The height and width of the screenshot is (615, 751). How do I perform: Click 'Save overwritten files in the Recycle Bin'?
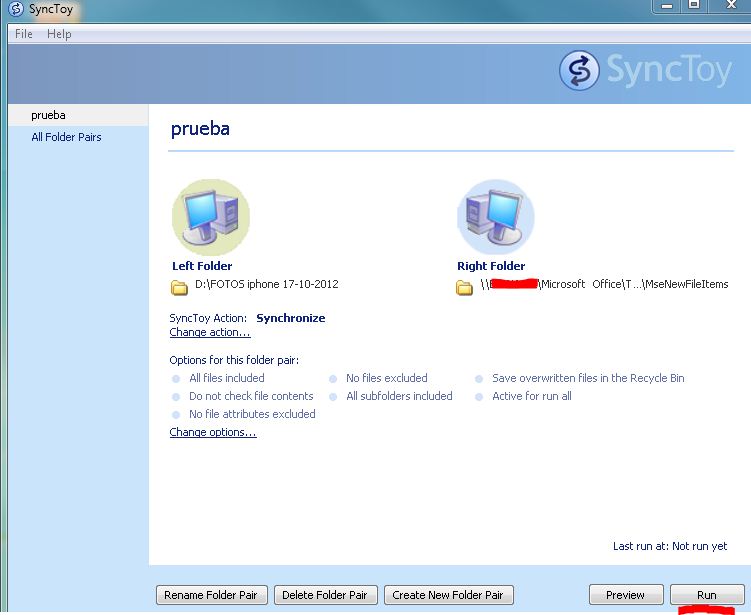588,378
